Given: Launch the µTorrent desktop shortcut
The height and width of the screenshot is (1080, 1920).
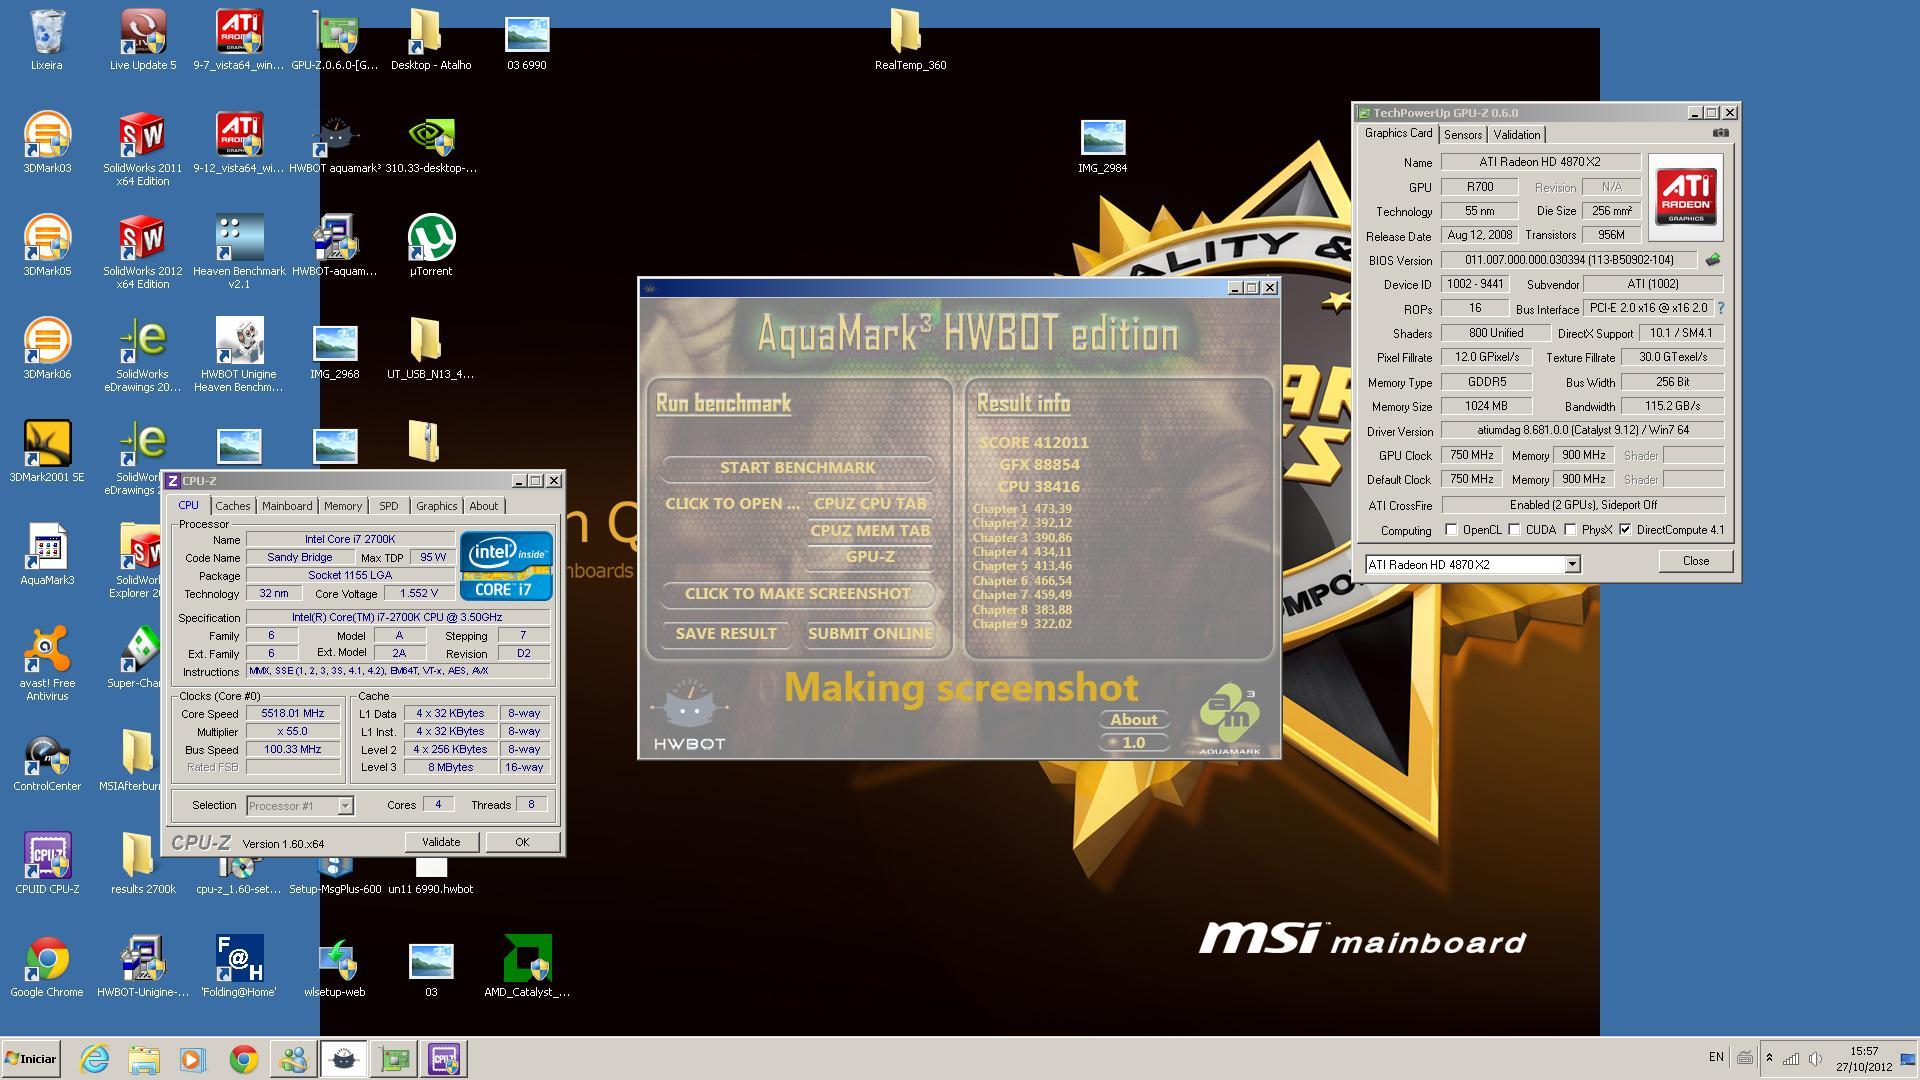Looking at the screenshot, I should [431, 246].
